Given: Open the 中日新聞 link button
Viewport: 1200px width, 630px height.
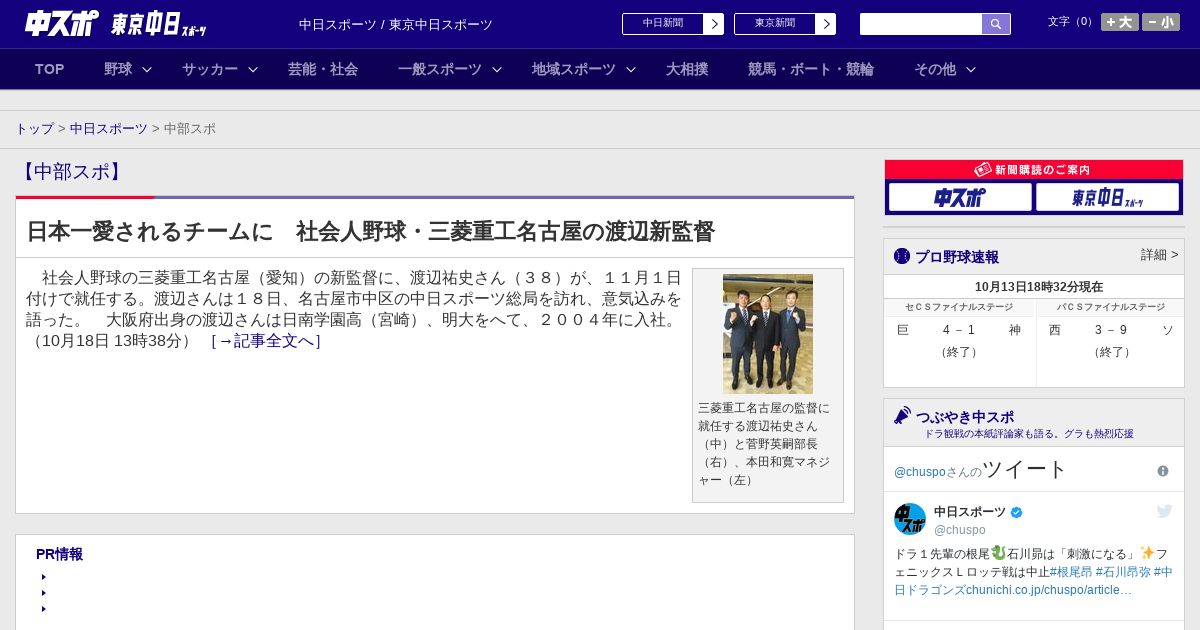Looking at the screenshot, I should (x=662, y=23).
